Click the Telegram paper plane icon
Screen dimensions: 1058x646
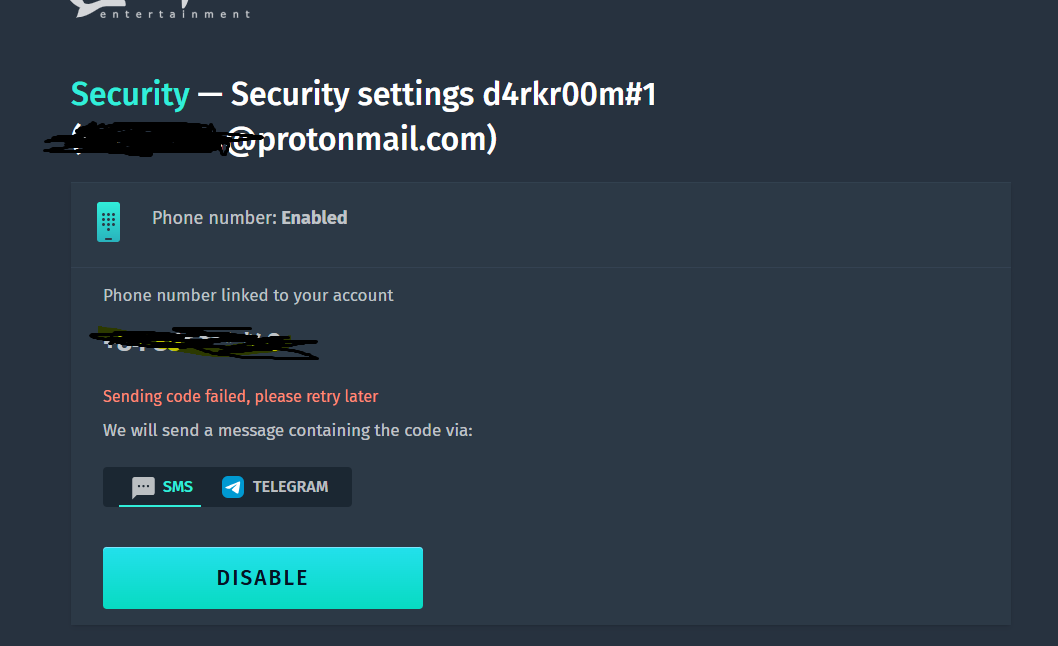(233, 487)
